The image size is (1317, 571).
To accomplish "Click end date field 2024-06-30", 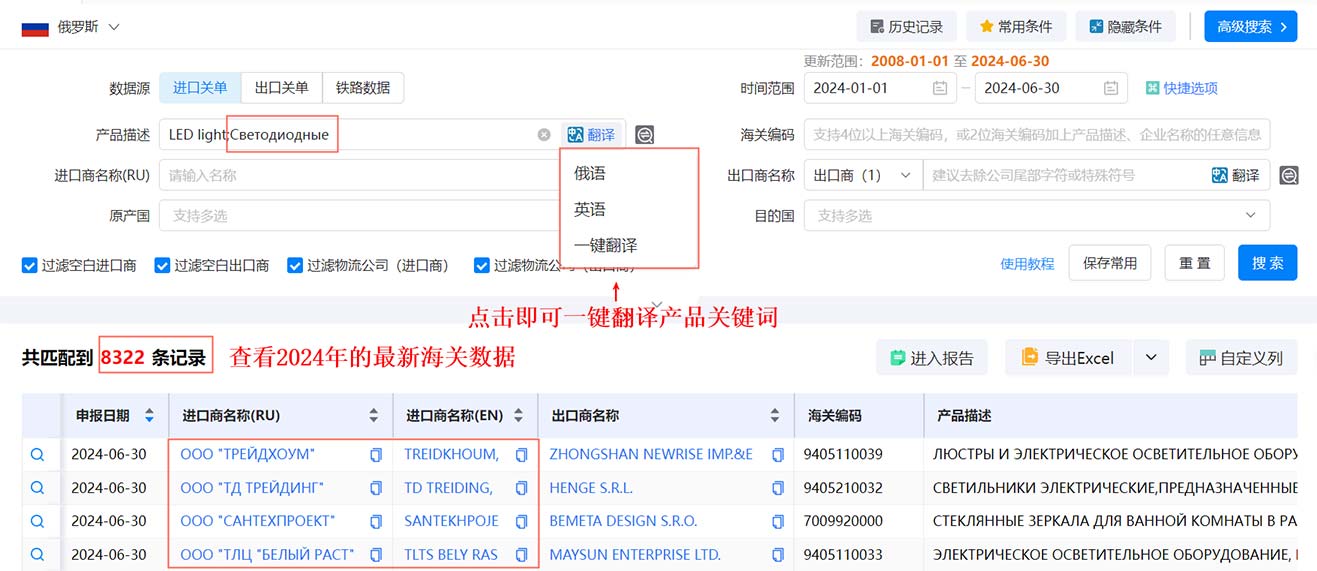I will pos(1051,88).
